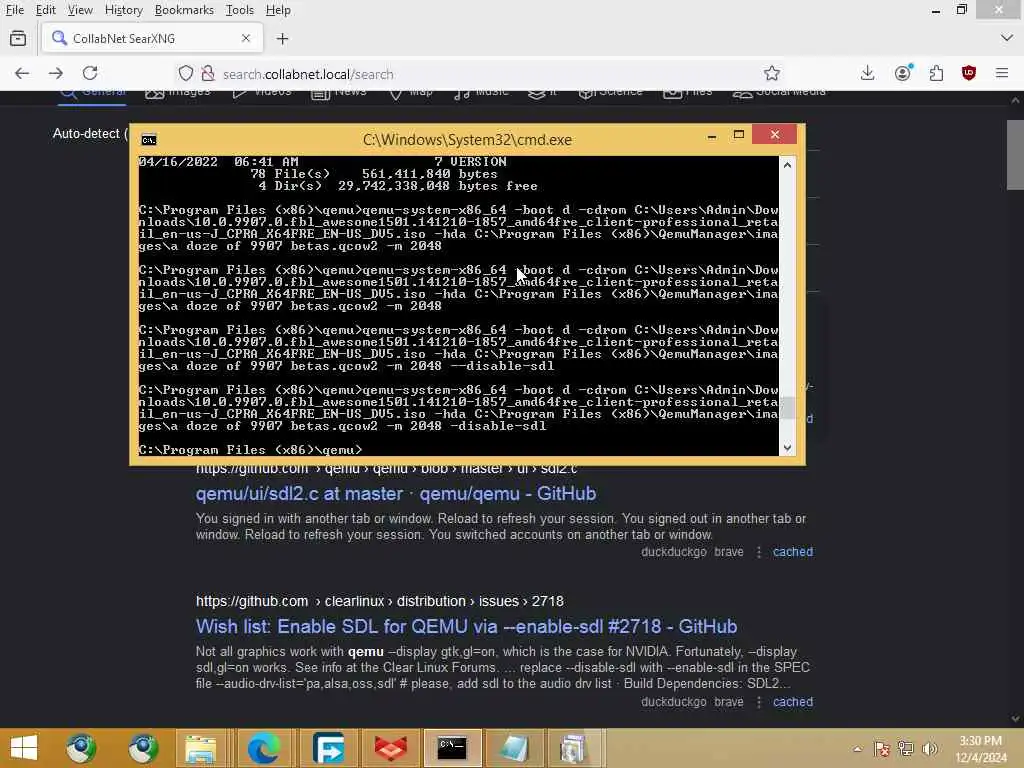The width and height of the screenshot is (1024, 768).
Task: Open the notepad-like taskbar app
Action: tap(513, 748)
